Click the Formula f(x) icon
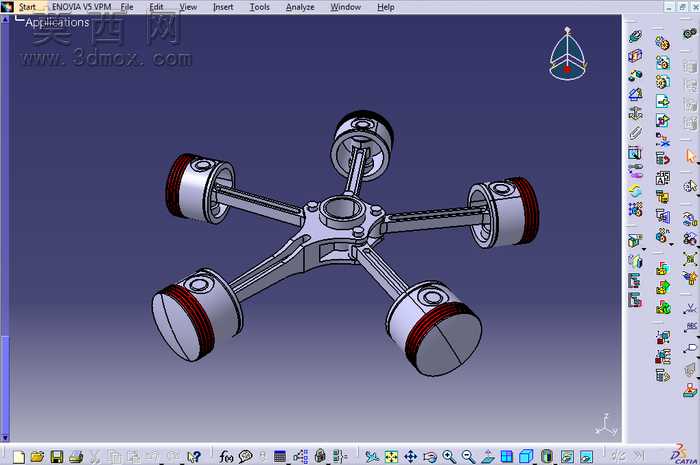Viewport: 700px width, 465px height. click(226, 456)
